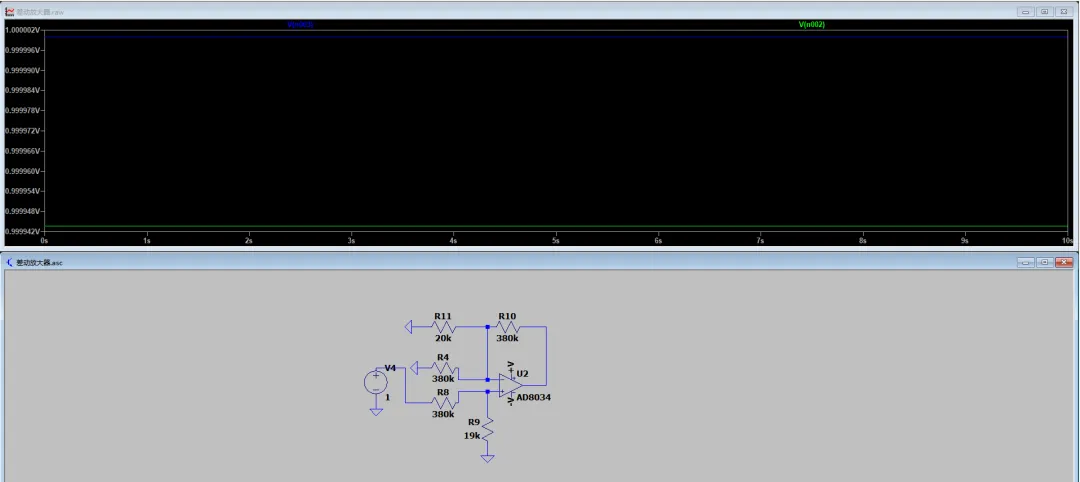Click the ground symbol below R9
The width and height of the screenshot is (1080, 482).
pos(487,458)
